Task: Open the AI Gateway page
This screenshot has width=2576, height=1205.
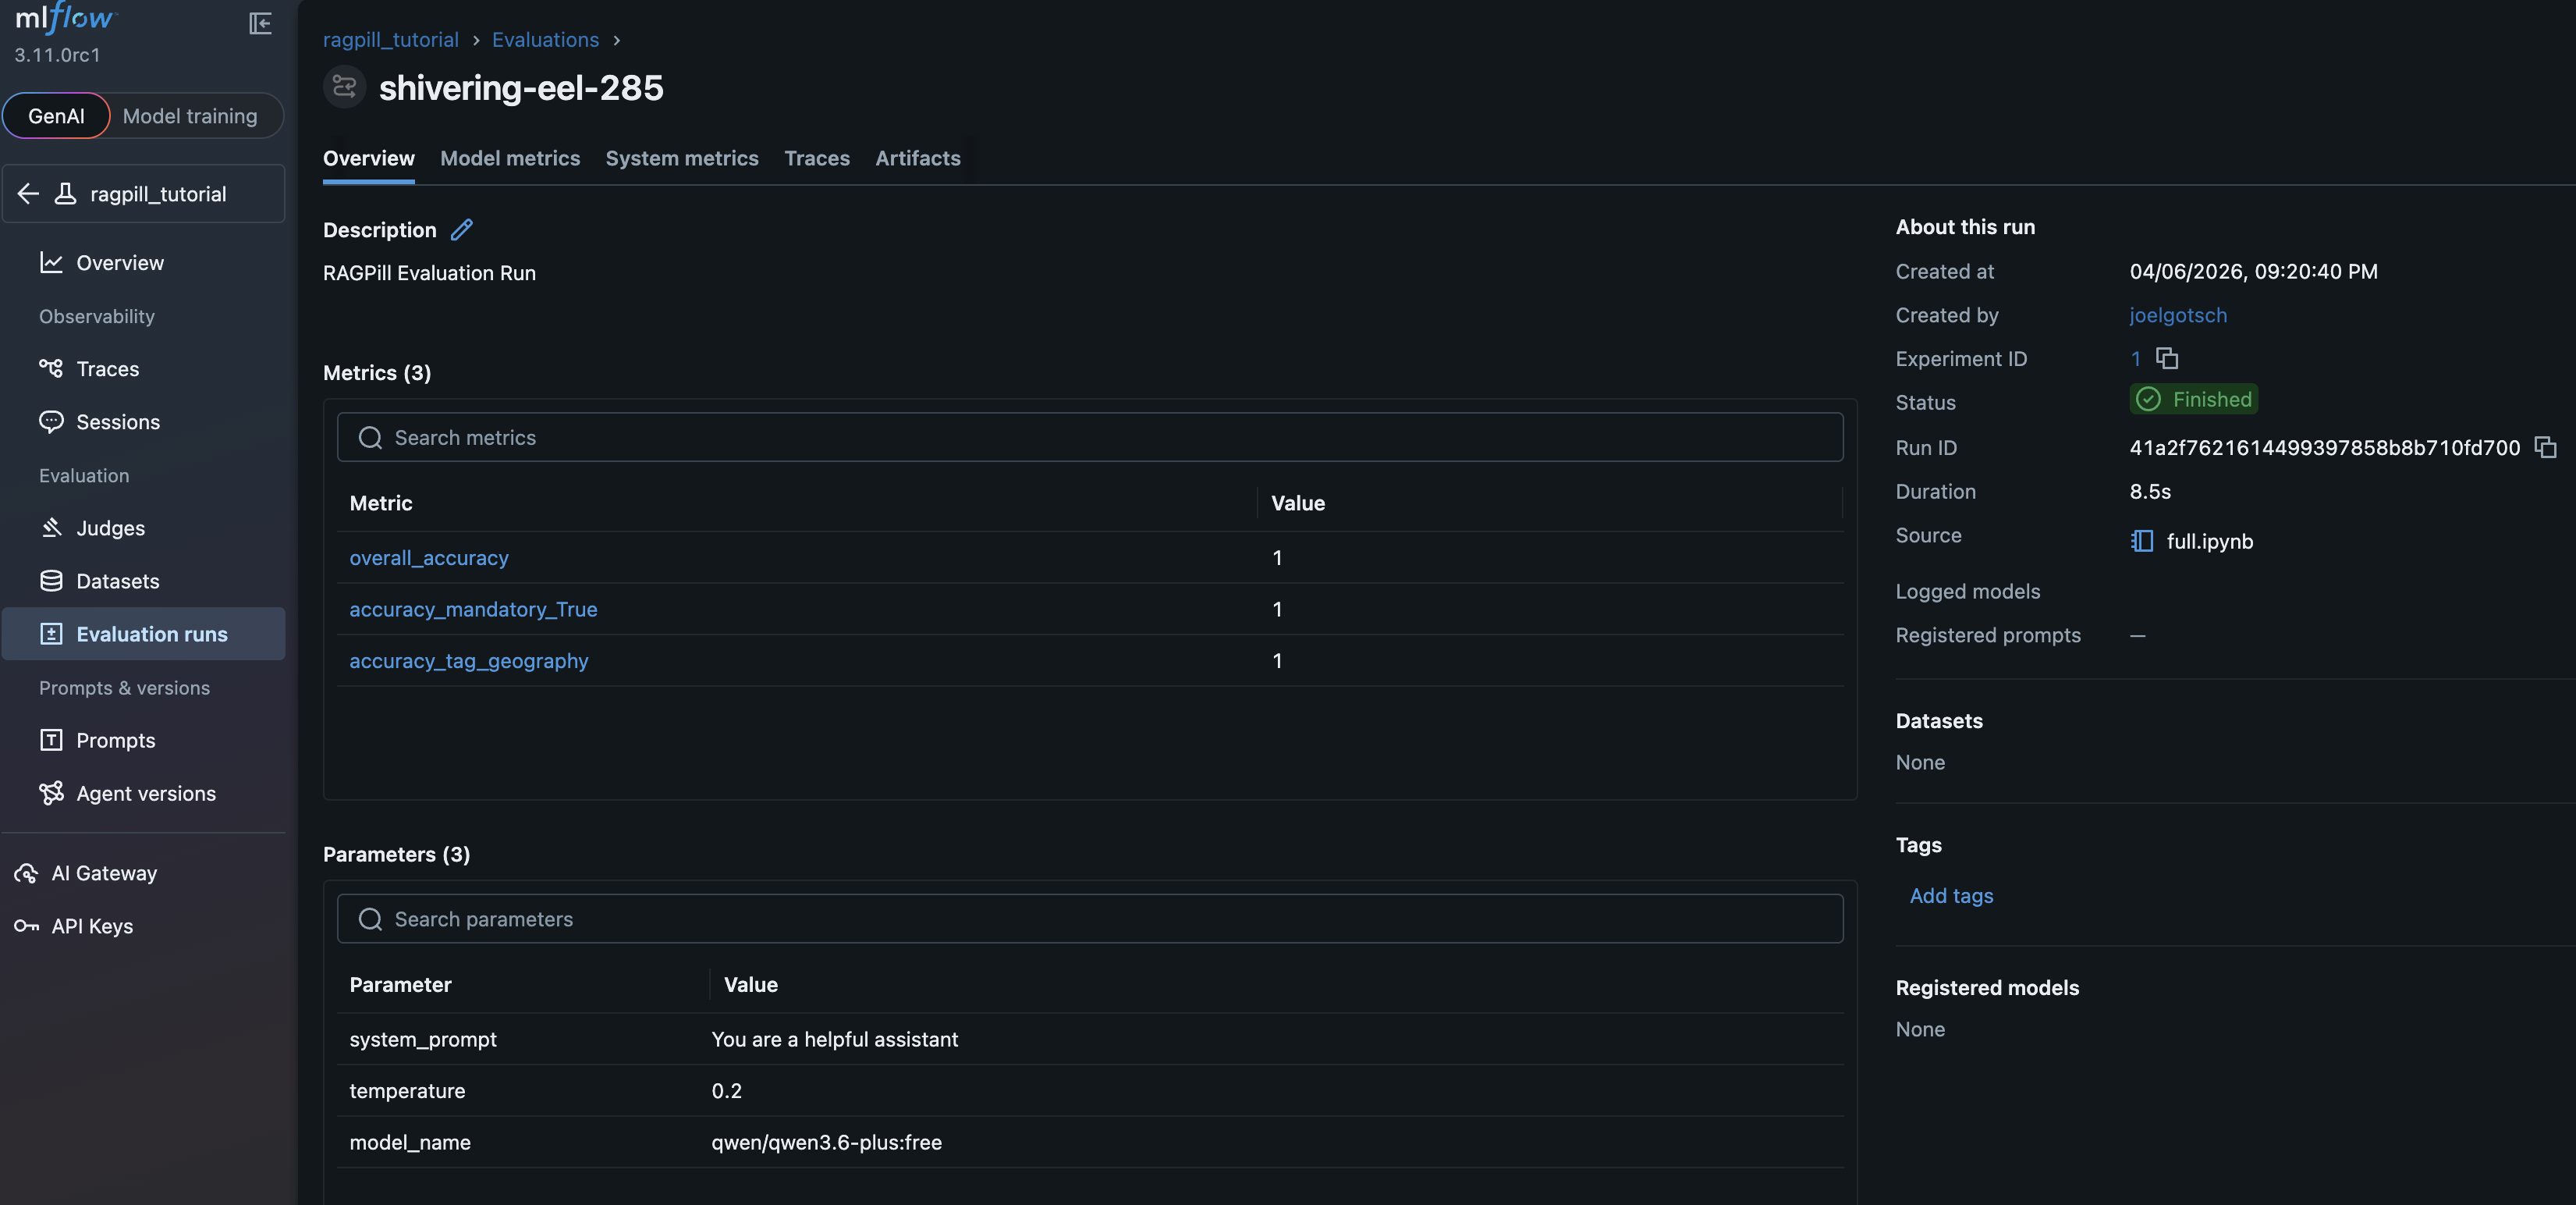Action: coord(104,873)
